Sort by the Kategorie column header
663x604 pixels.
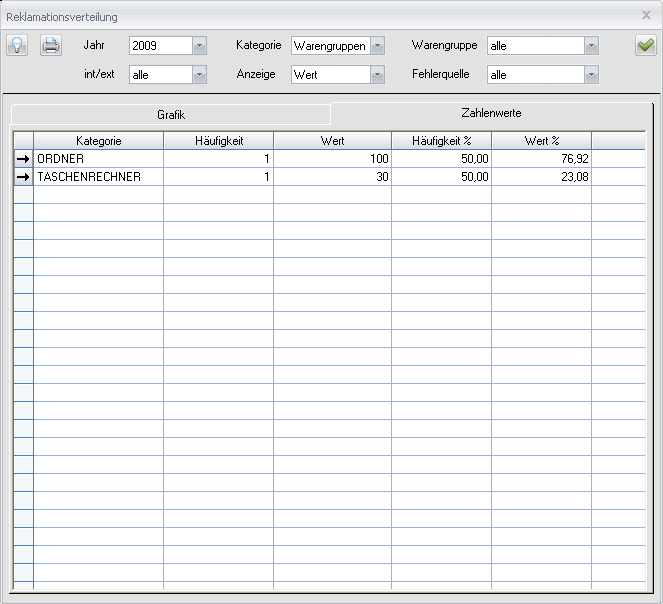click(98, 141)
